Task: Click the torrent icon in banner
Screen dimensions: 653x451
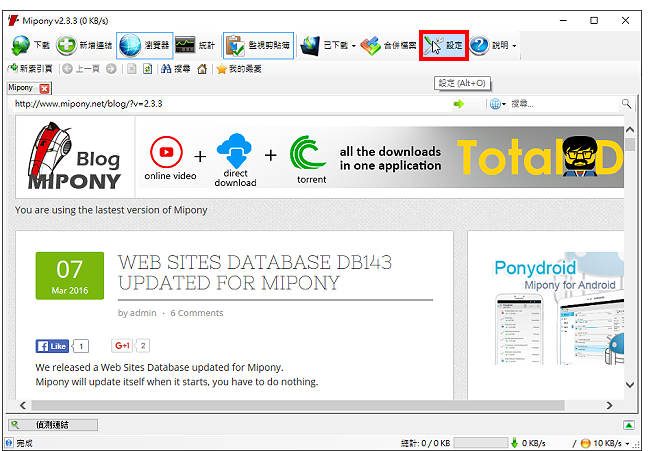Action: 307,152
